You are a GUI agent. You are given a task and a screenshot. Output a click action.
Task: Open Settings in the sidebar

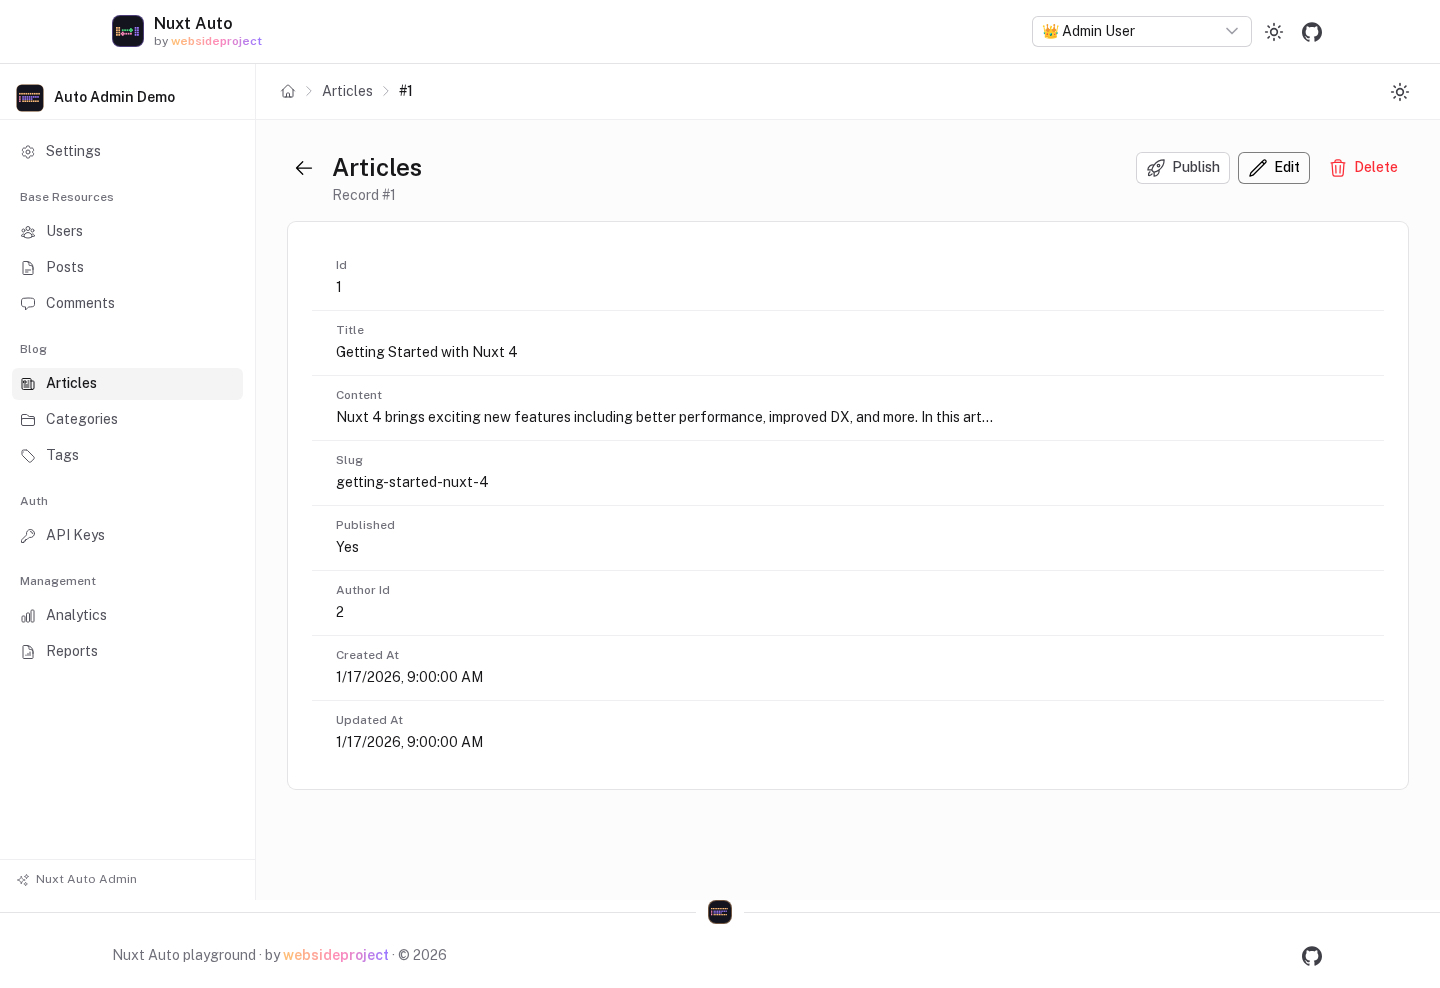(128, 152)
